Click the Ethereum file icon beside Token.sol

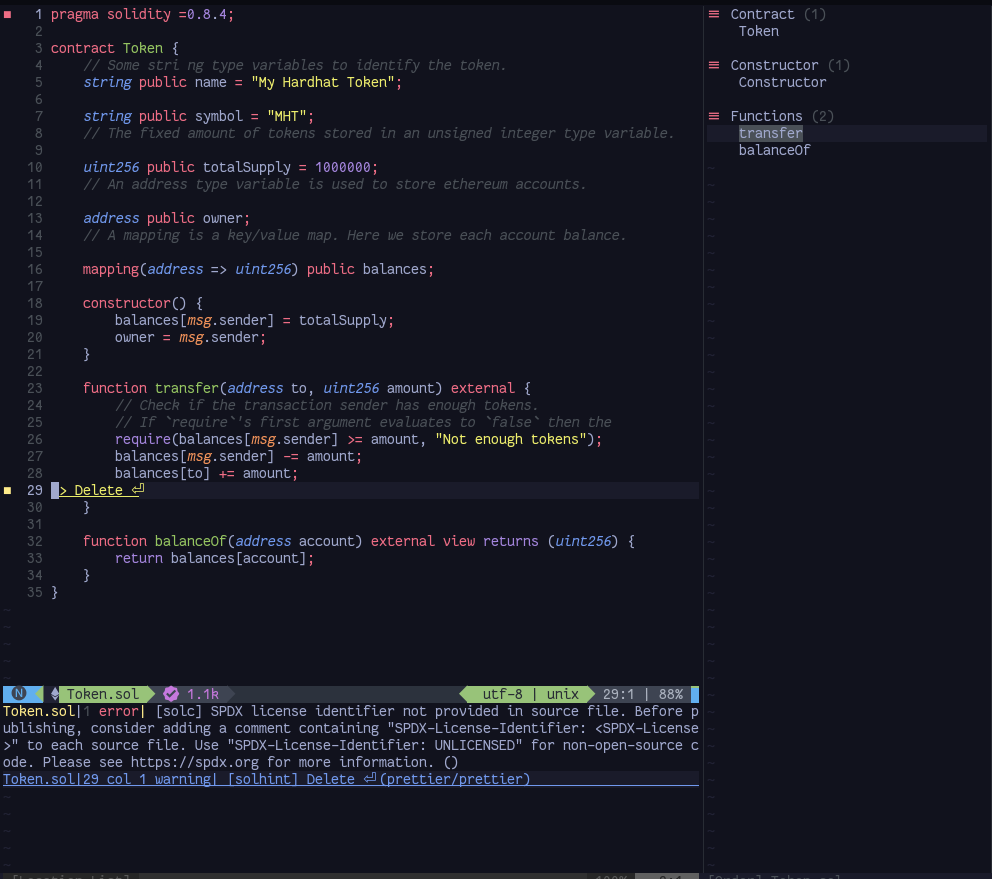pos(55,694)
